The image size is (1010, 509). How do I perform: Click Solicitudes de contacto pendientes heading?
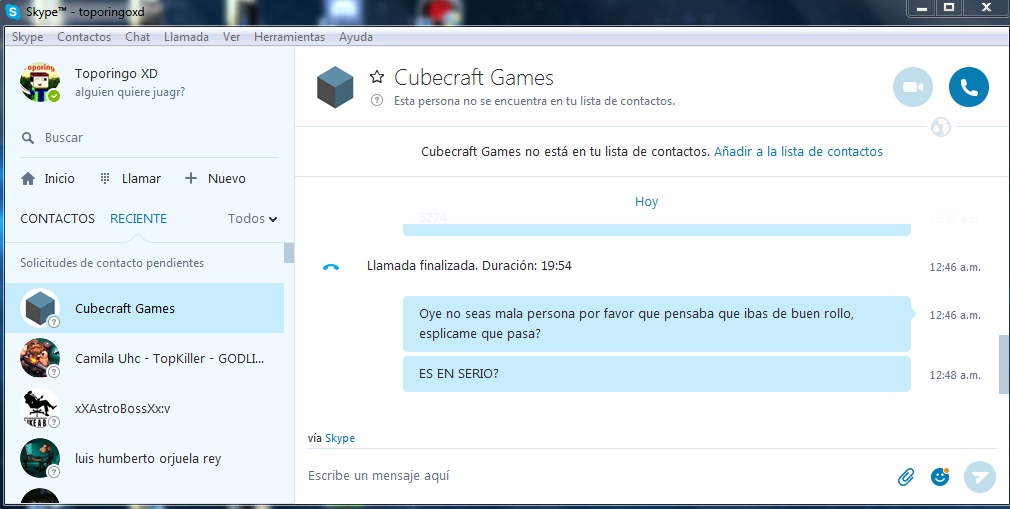click(112, 263)
